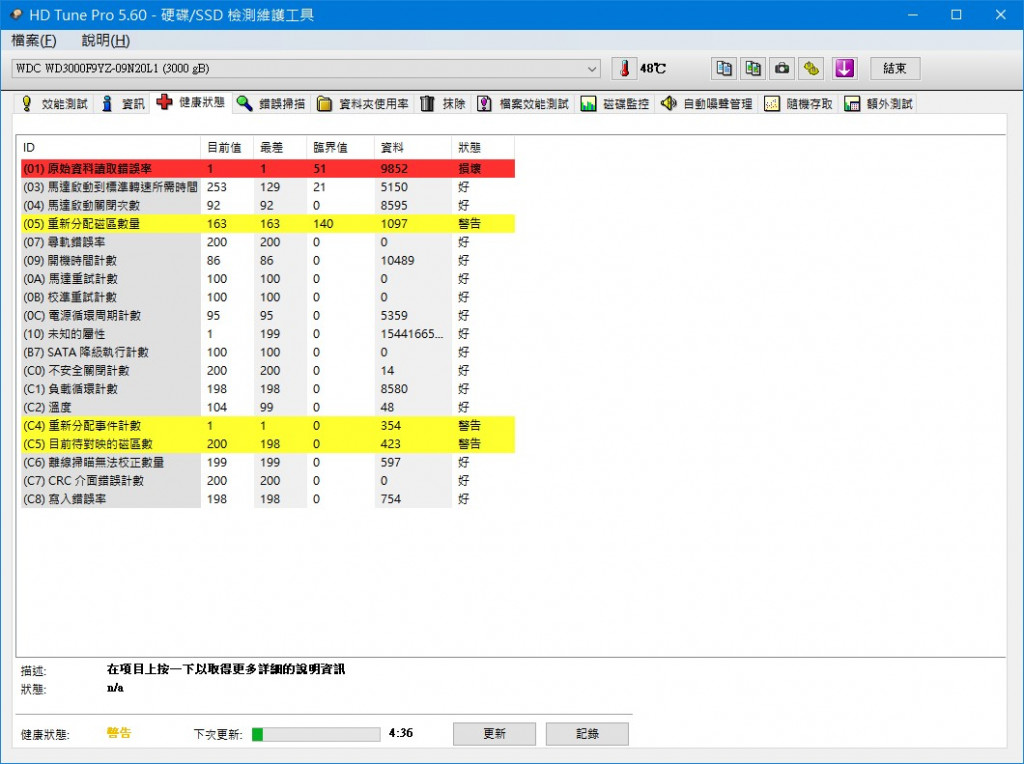
Task: Open the options gear icon
Action: pos(811,69)
